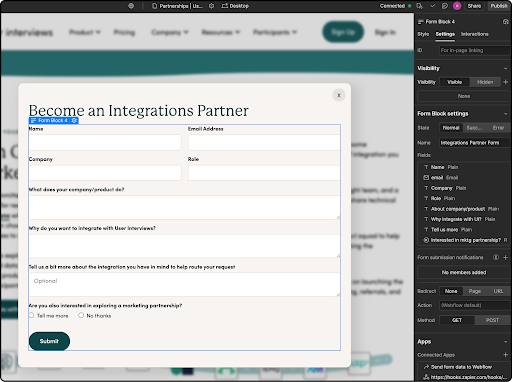Click the Action input field (Webflow default)
512x382 pixels.
(x=474, y=305)
